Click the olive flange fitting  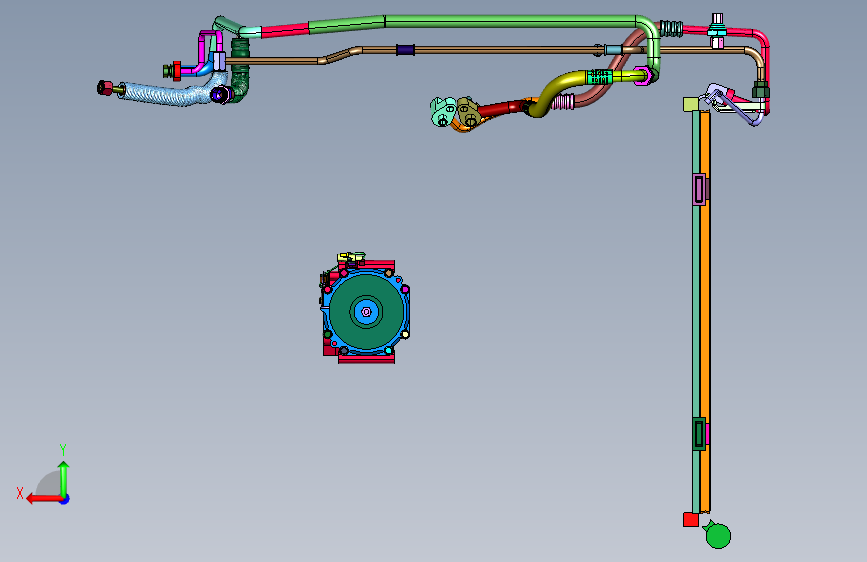468,112
